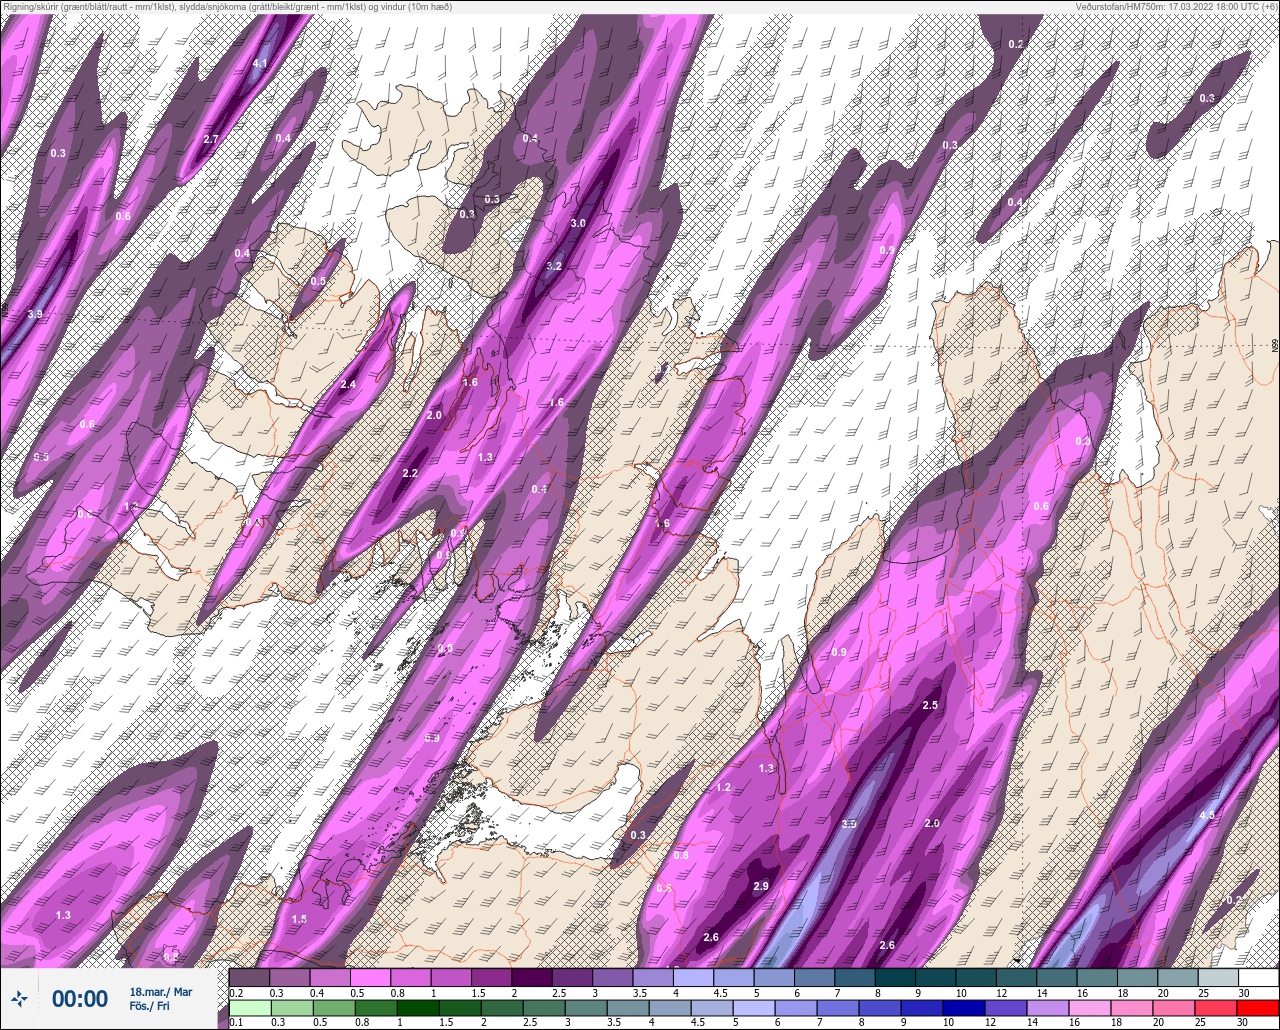The width and height of the screenshot is (1280, 1030).
Task: Click the 00:00 forecast time display
Action: (80, 998)
